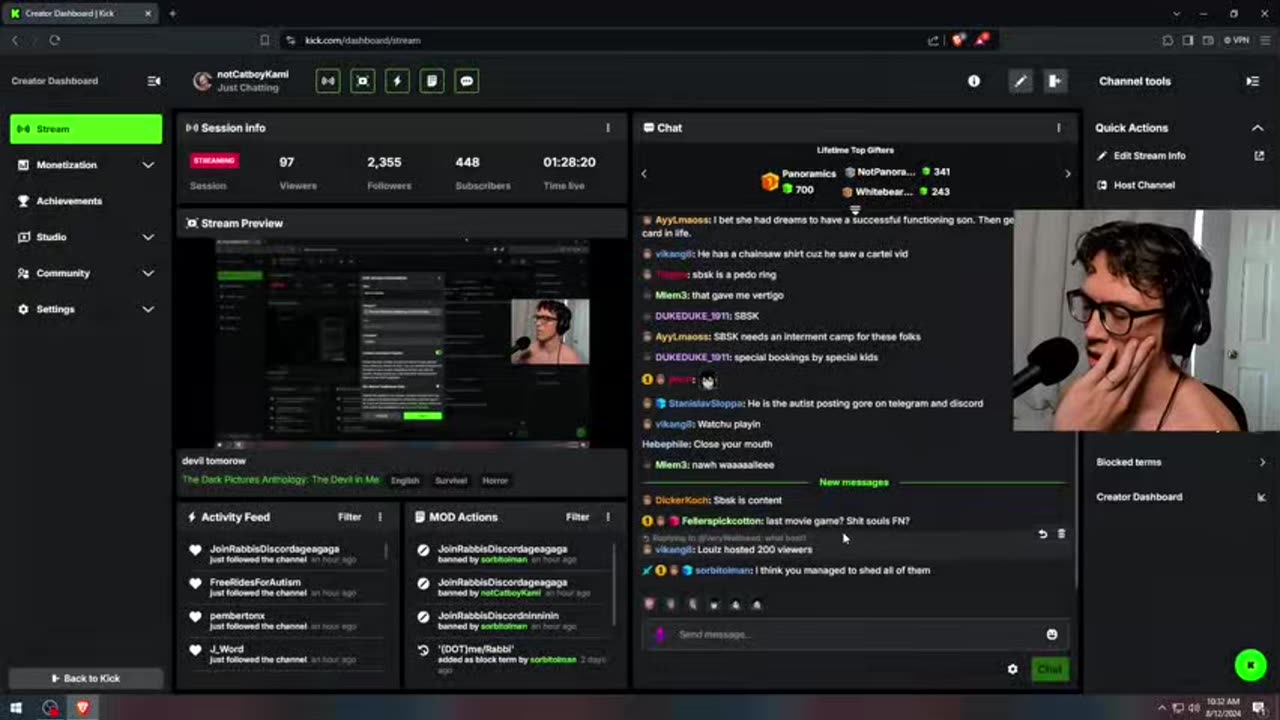
Task: Collapse the Channel tools panel
Action: pyautogui.click(x=1252, y=81)
